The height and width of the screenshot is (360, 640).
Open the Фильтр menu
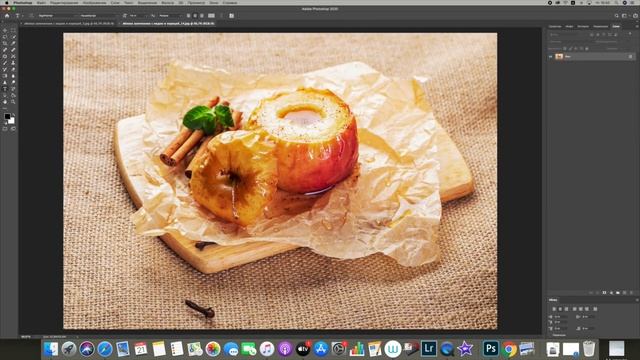pyautogui.click(x=167, y=2)
